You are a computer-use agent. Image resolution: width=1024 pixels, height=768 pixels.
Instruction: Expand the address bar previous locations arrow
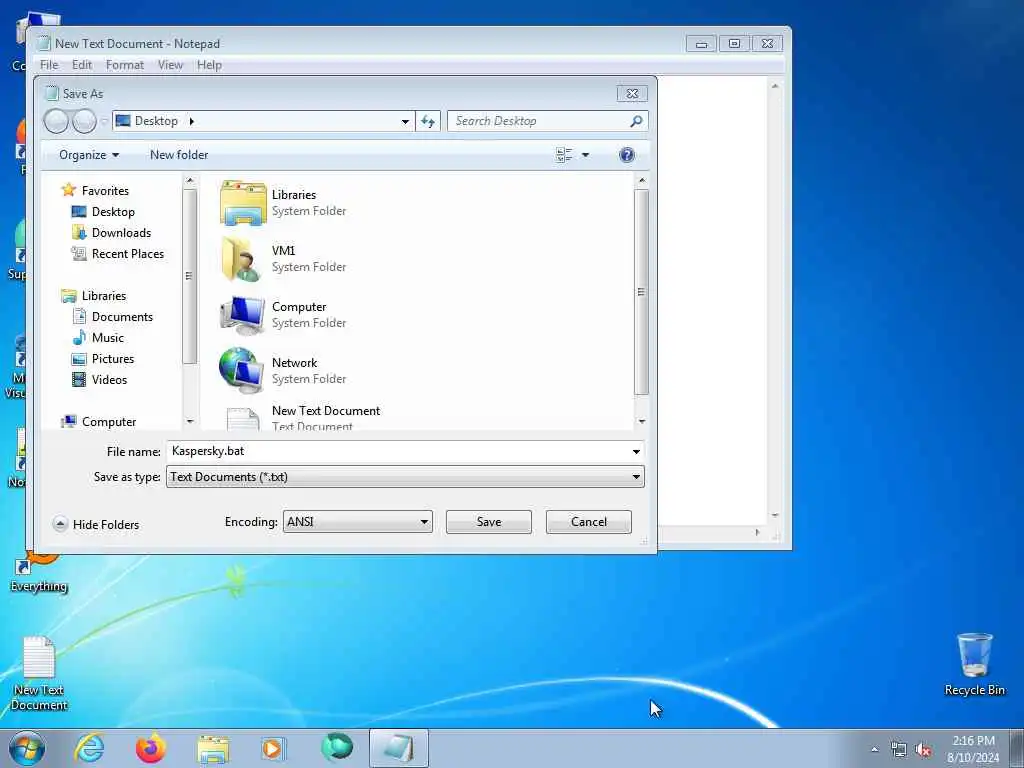pos(405,121)
